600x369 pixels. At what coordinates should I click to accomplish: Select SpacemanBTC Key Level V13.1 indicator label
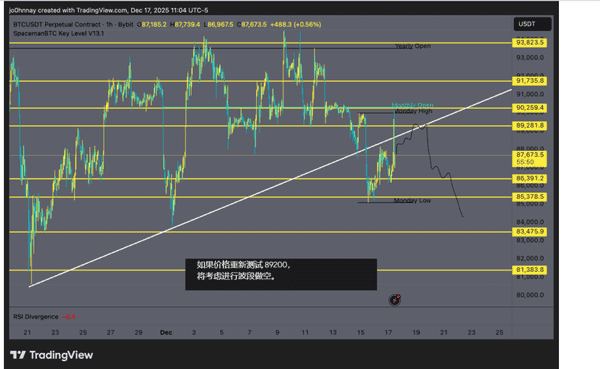59,34
